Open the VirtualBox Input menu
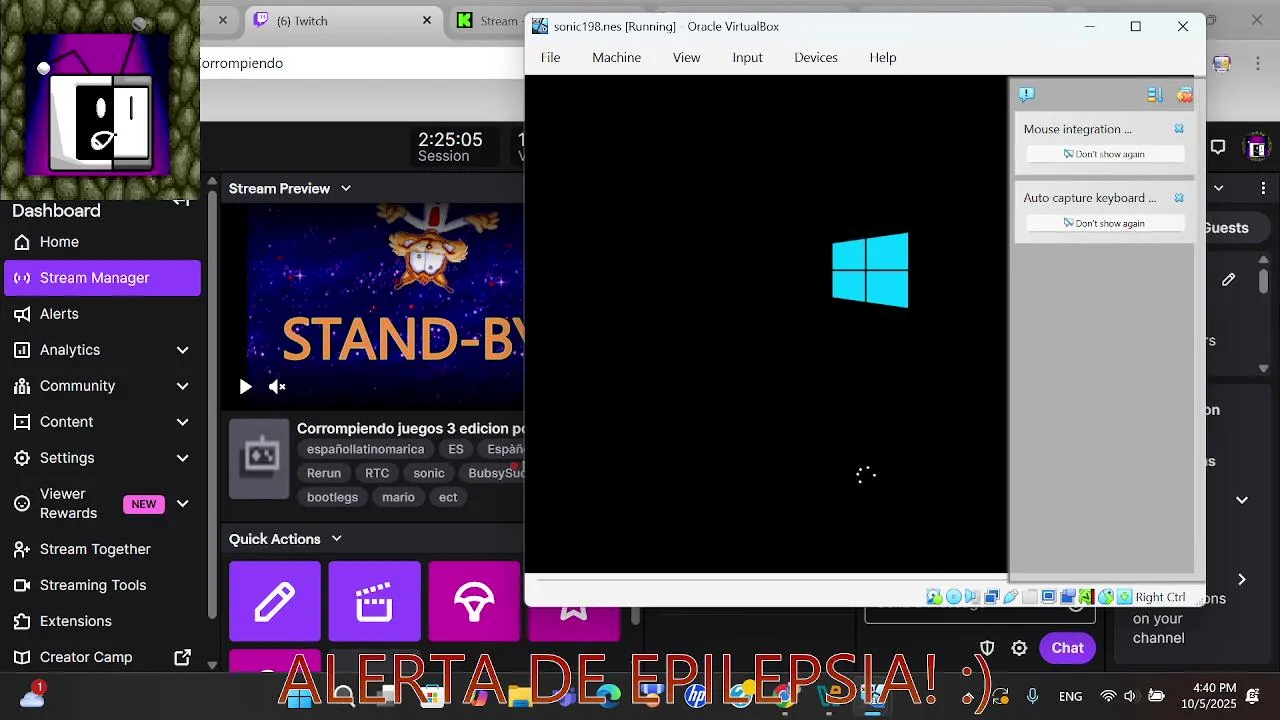Image resolution: width=1280 pixels, height=720 pixels. click(x=747, y=57)
